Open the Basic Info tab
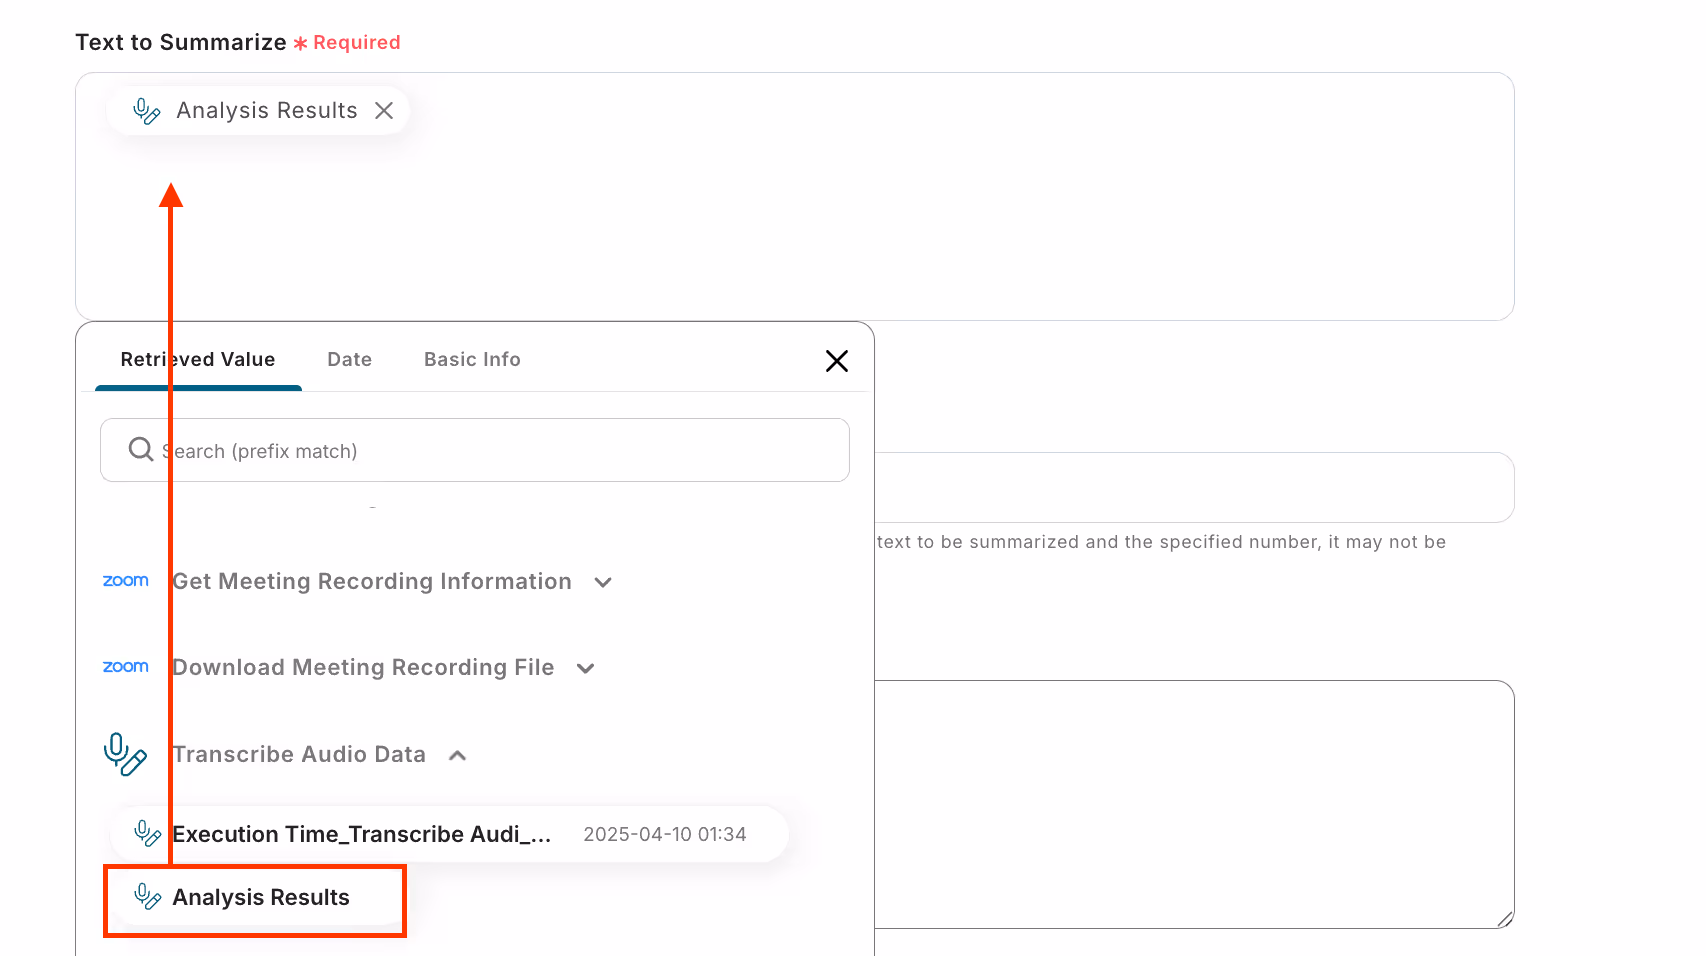This screenshot has width=1706, height=956. coord(472,359)
